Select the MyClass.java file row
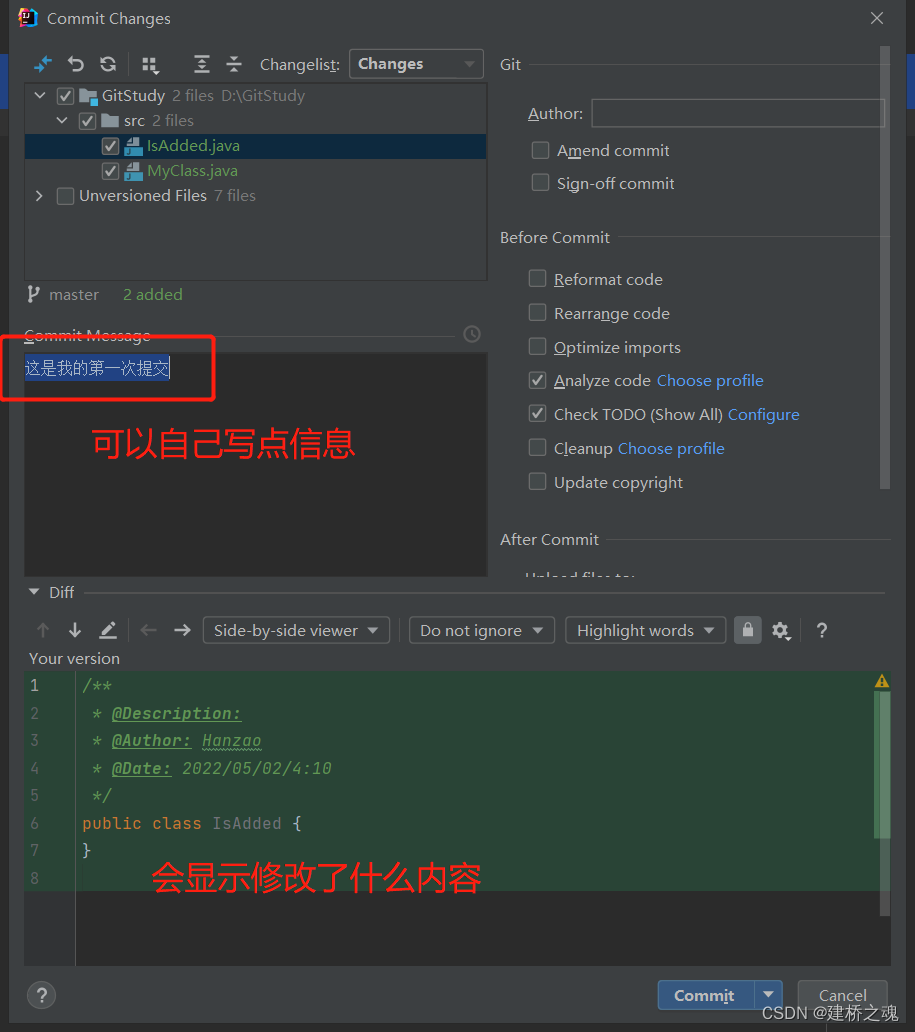Screen dimensions: 915x1032 255,171
